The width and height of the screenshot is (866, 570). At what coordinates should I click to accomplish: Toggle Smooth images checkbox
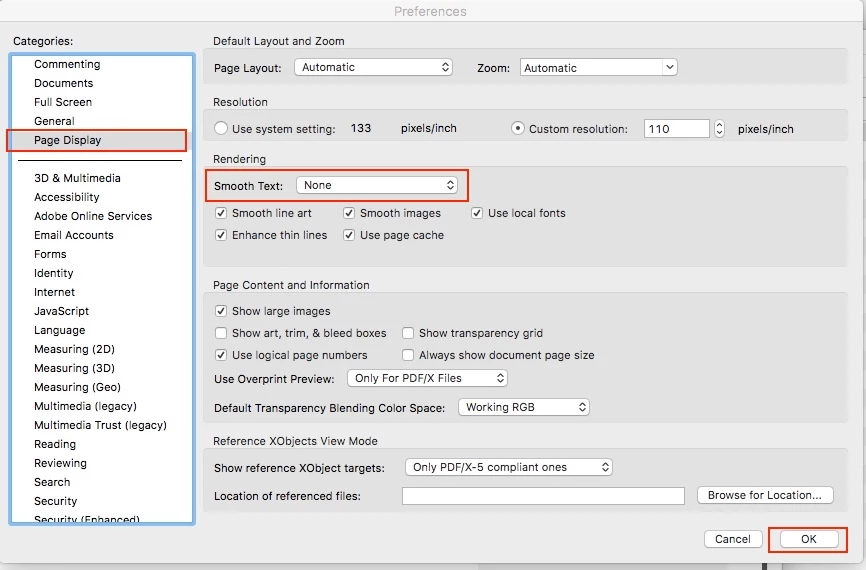pos(349,213)
